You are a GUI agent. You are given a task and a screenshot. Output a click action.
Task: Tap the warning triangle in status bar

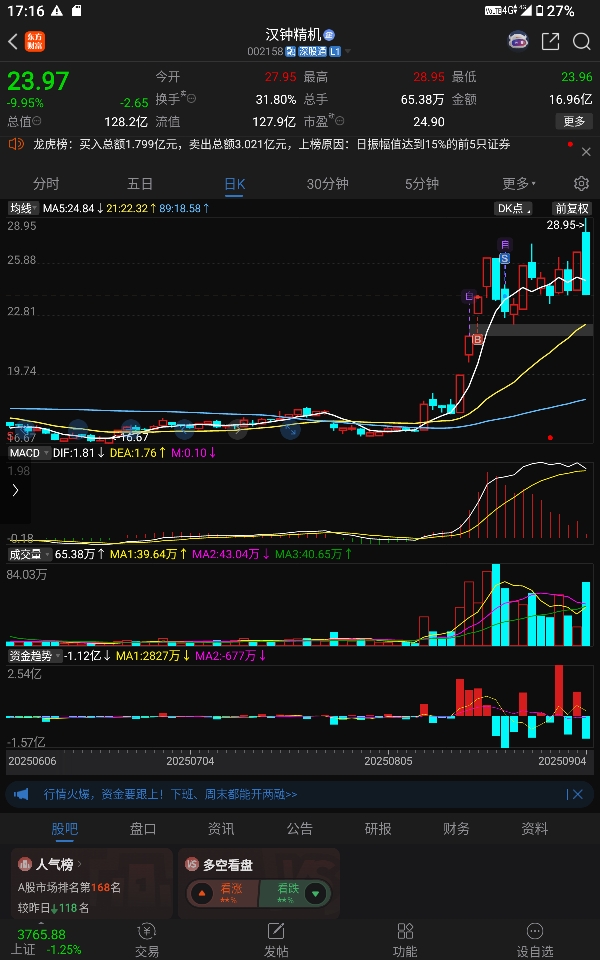(x=57, y=11)
